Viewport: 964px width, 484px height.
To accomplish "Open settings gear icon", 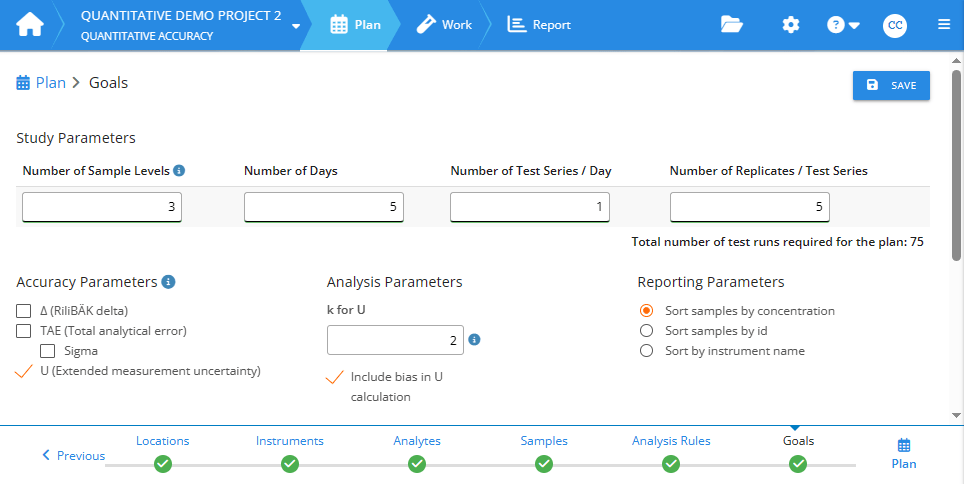I will coord(791,25).
